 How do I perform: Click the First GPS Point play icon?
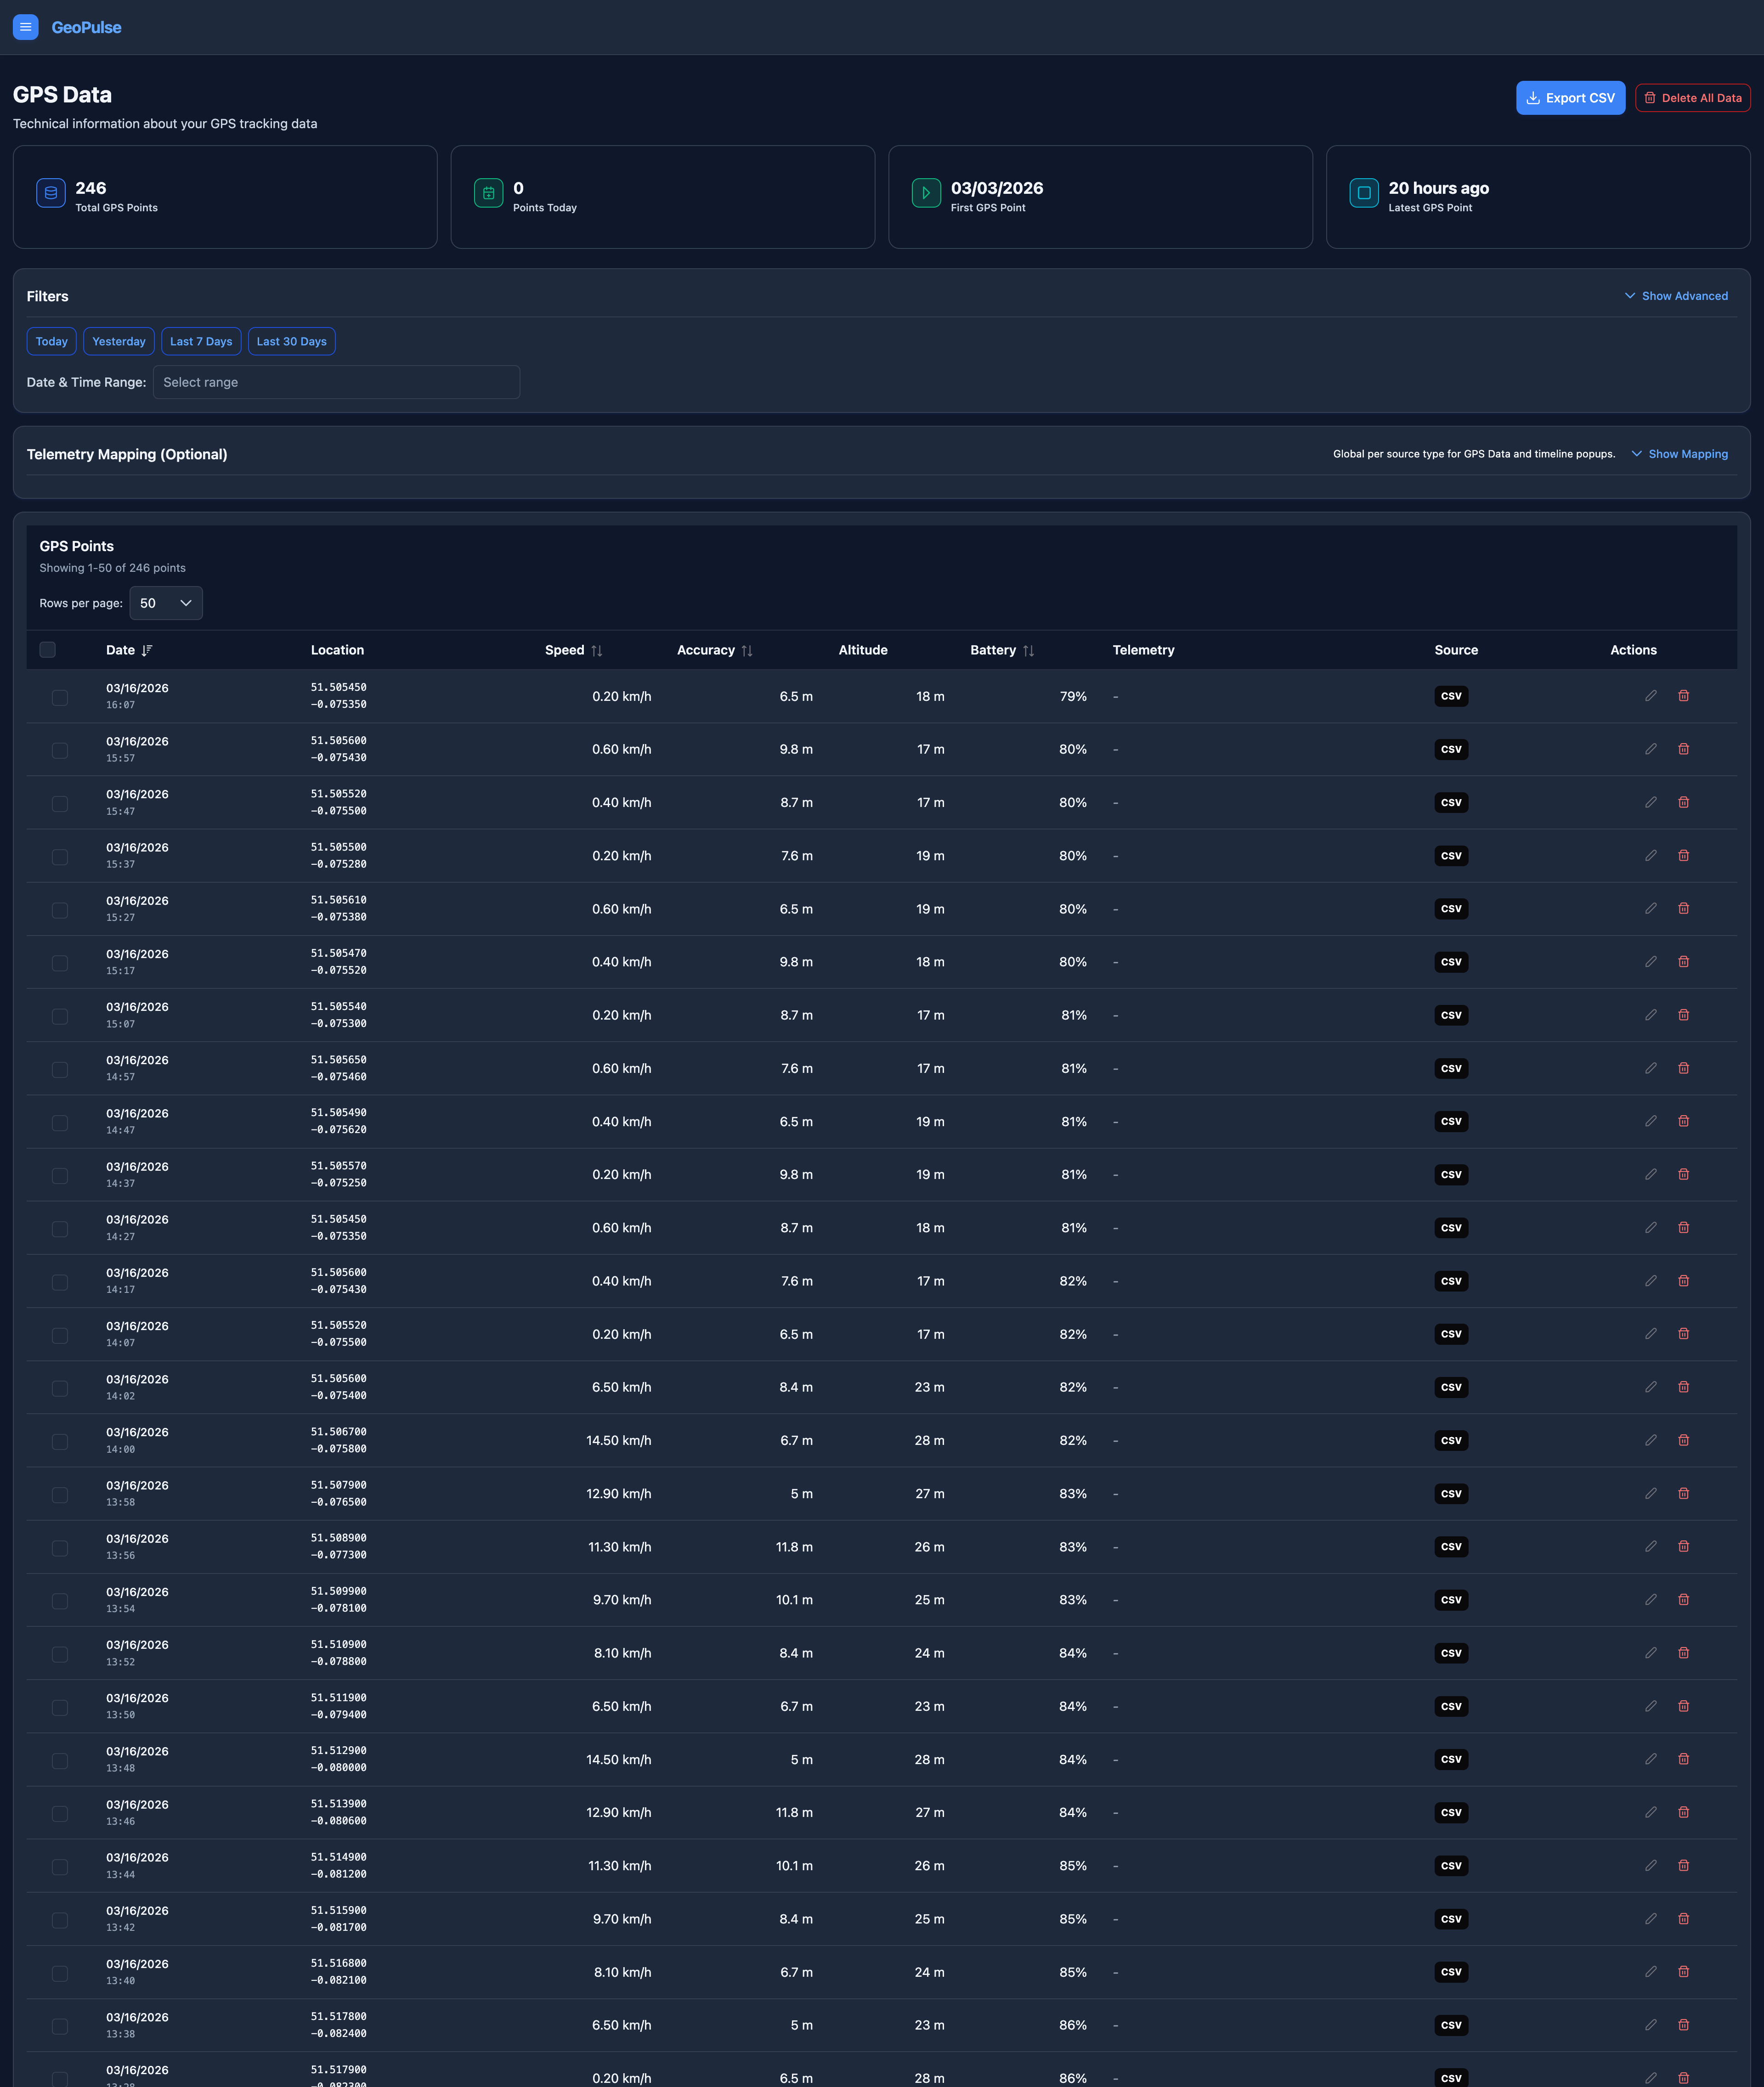pos(926,193)
